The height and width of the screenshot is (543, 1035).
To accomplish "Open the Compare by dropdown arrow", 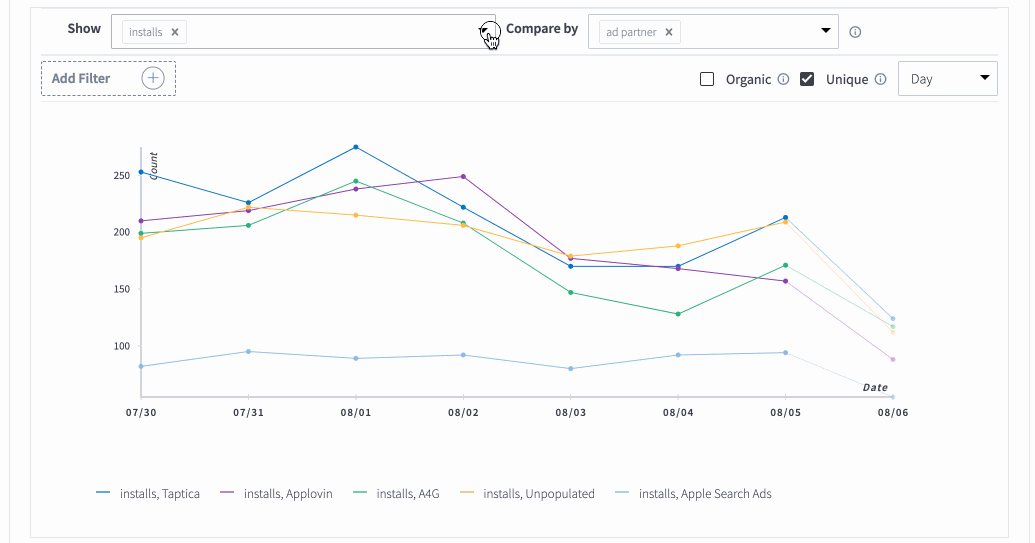I will coord(826,30).
